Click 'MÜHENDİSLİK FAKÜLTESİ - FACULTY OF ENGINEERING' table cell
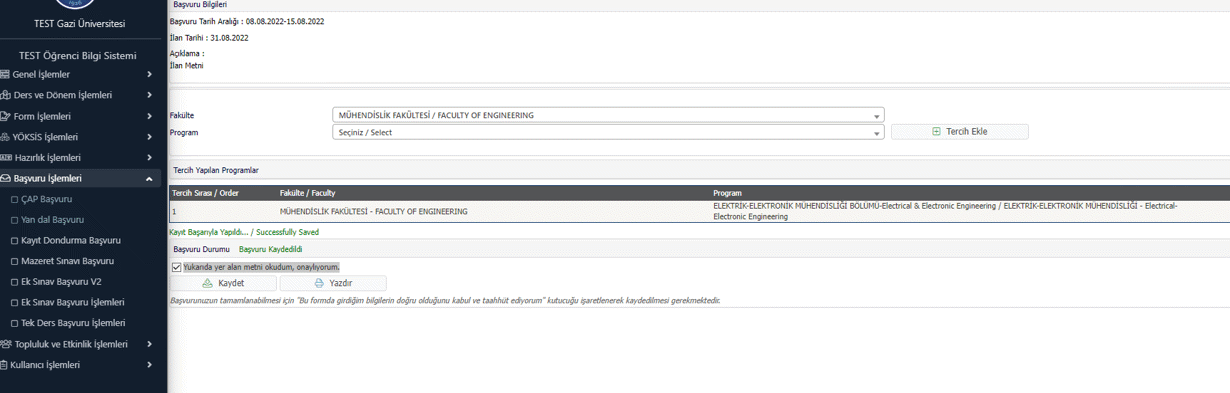 click(x=373, y=212)
